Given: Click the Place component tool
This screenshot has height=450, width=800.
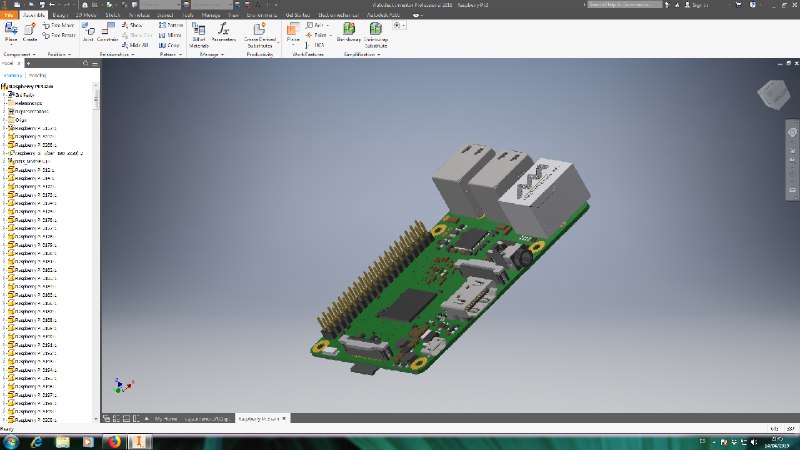Looking at the screenshot, I should point(11,32).
